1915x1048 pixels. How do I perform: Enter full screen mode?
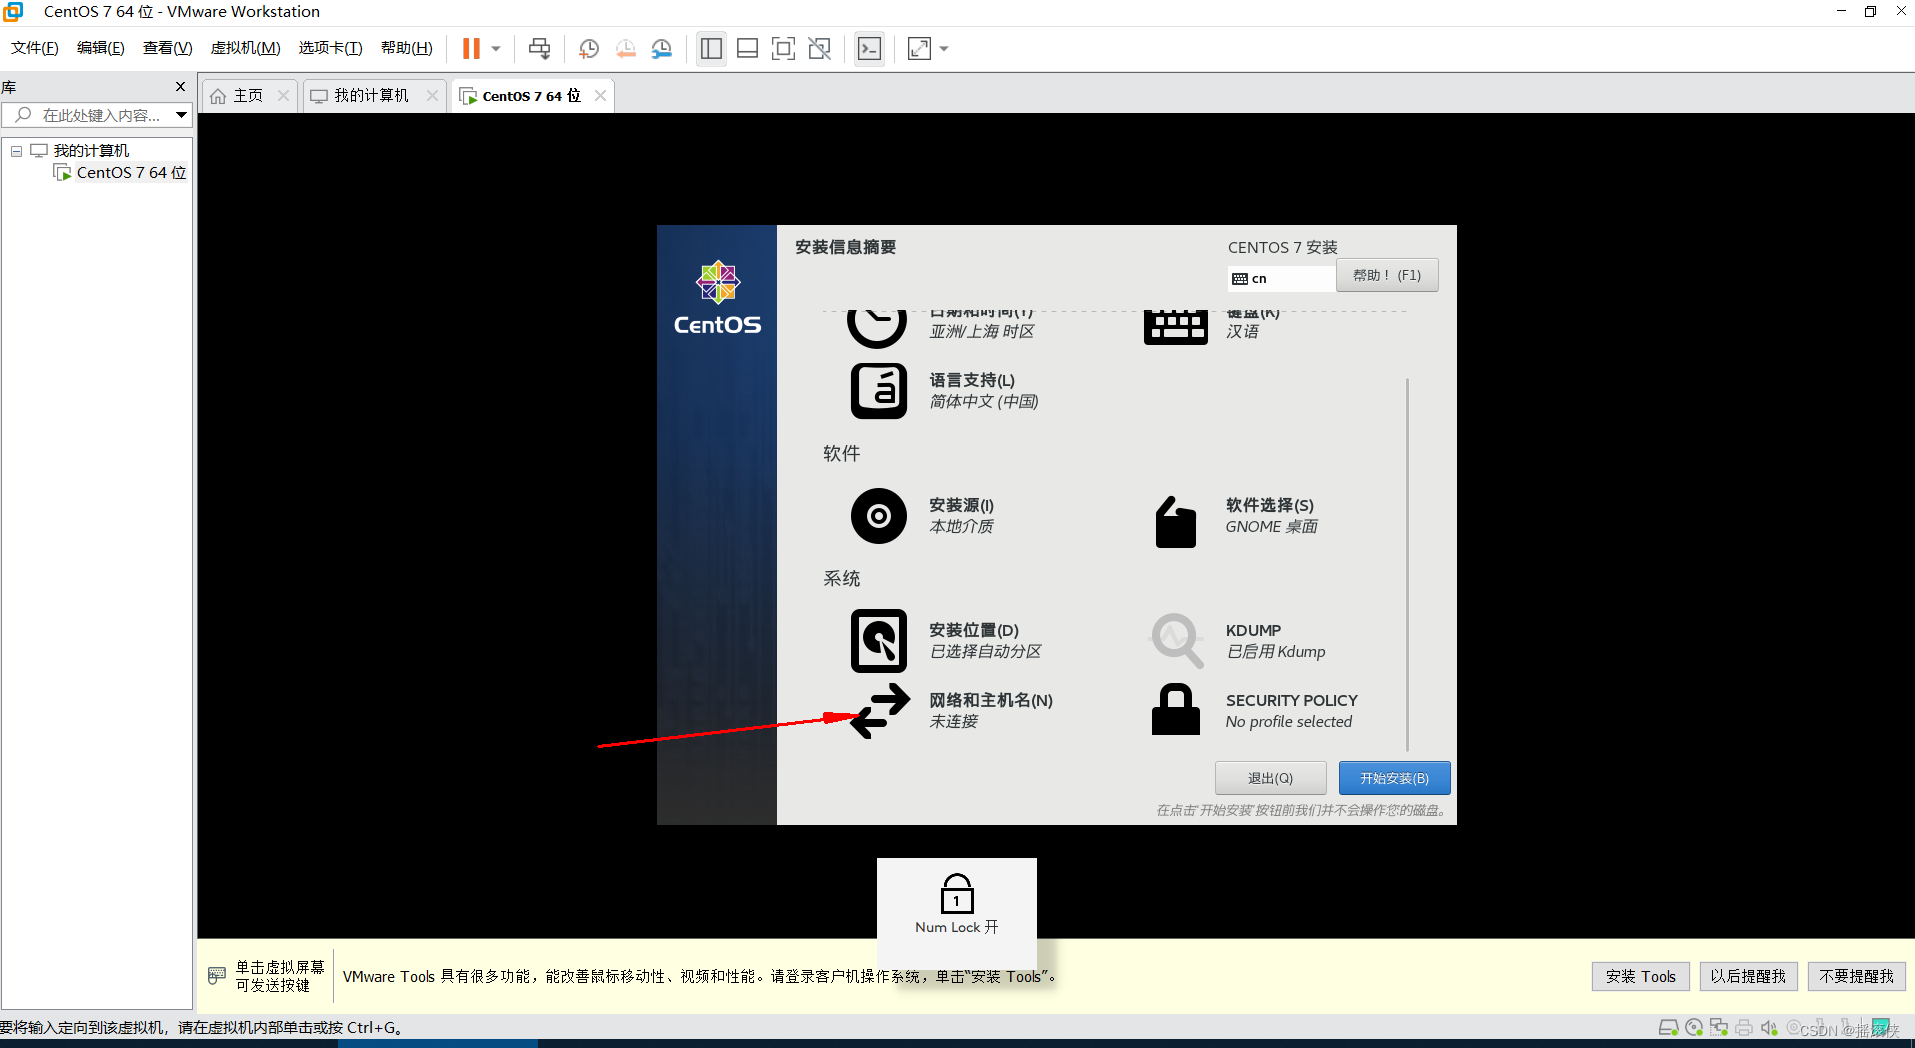pos(783,48)
